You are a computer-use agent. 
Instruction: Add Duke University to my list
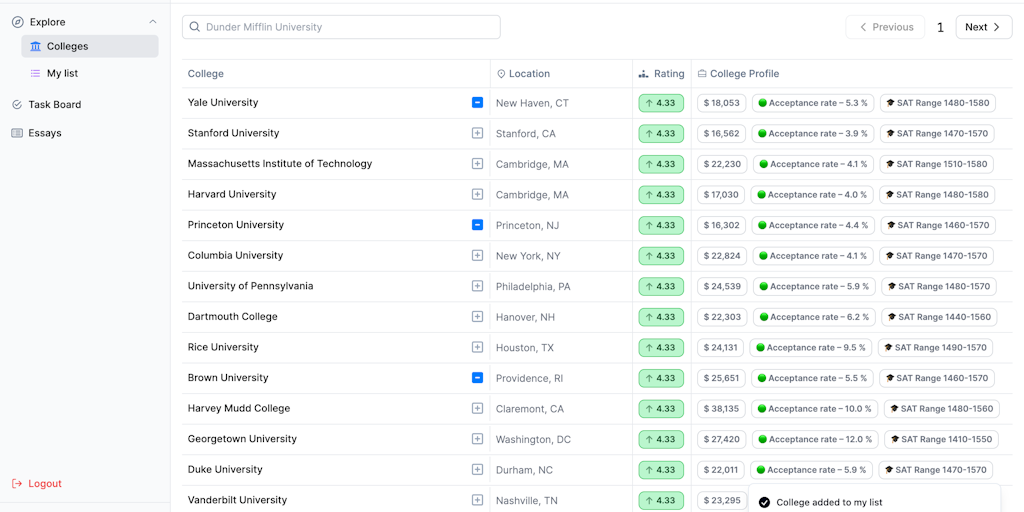[x=477, y=470]
